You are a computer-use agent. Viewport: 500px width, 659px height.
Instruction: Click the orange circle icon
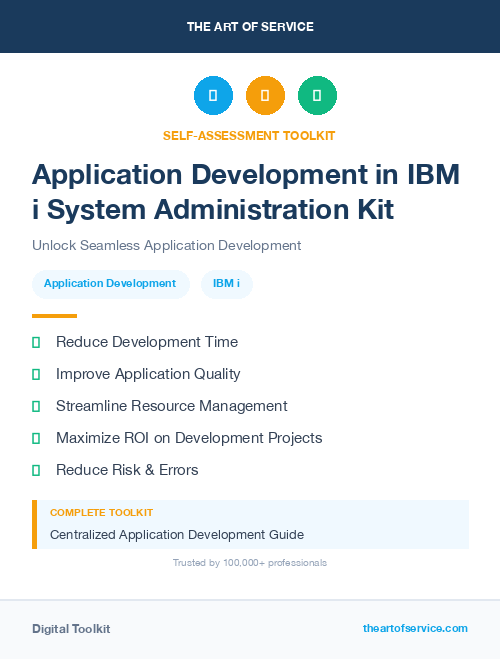(265, 95)
